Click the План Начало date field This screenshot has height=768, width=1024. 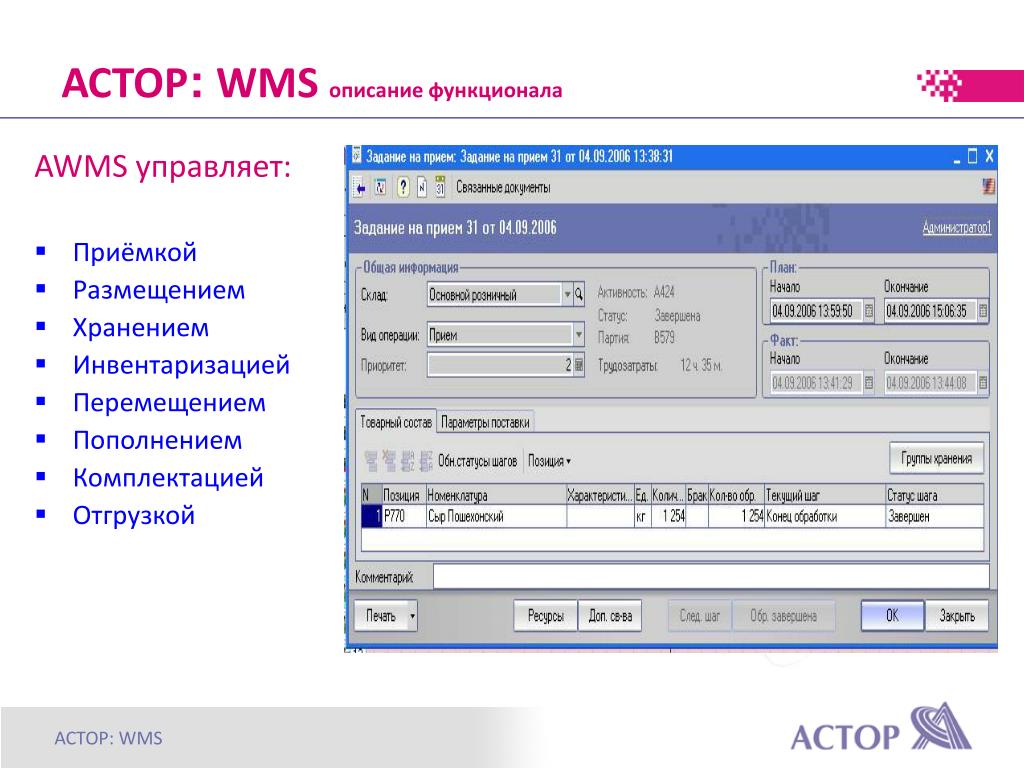[x=817, y=311]
